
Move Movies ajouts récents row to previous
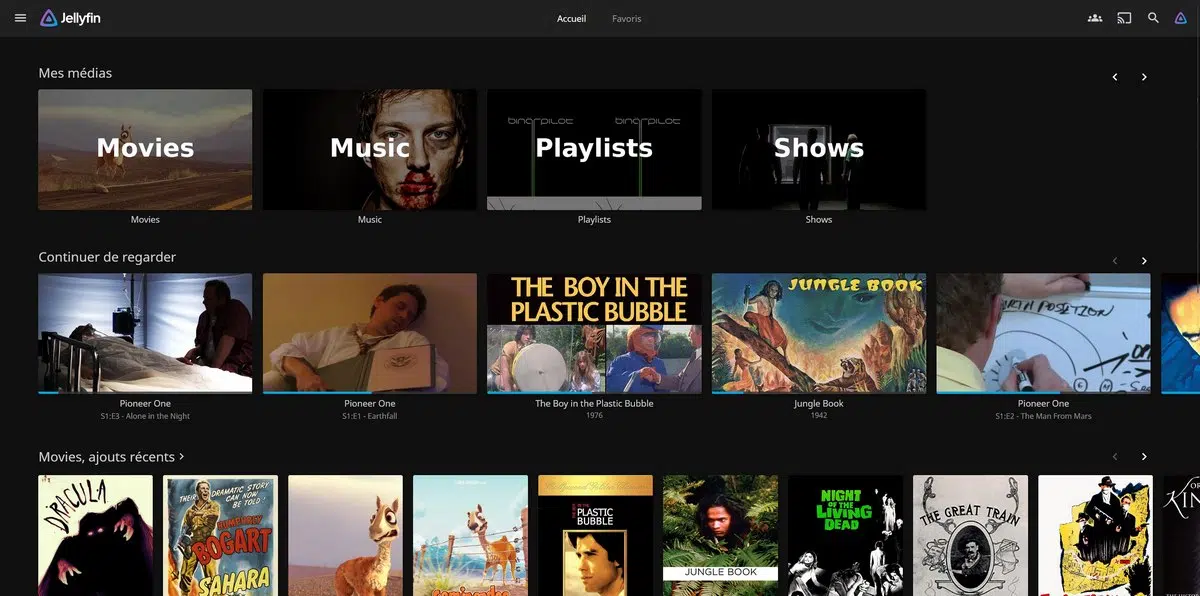pos(1115,457)
